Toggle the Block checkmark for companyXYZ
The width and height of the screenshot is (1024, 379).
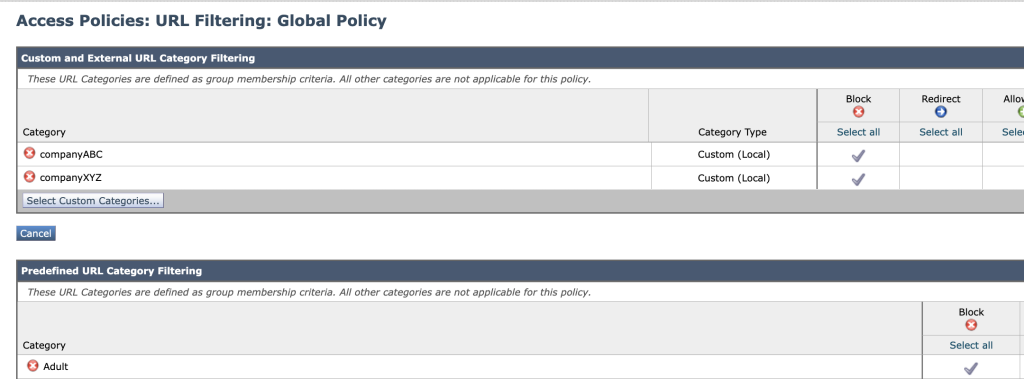(858, 178)
